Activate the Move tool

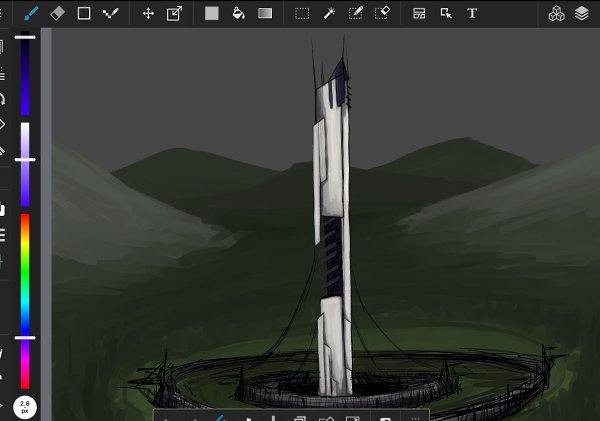pos(148,13)
